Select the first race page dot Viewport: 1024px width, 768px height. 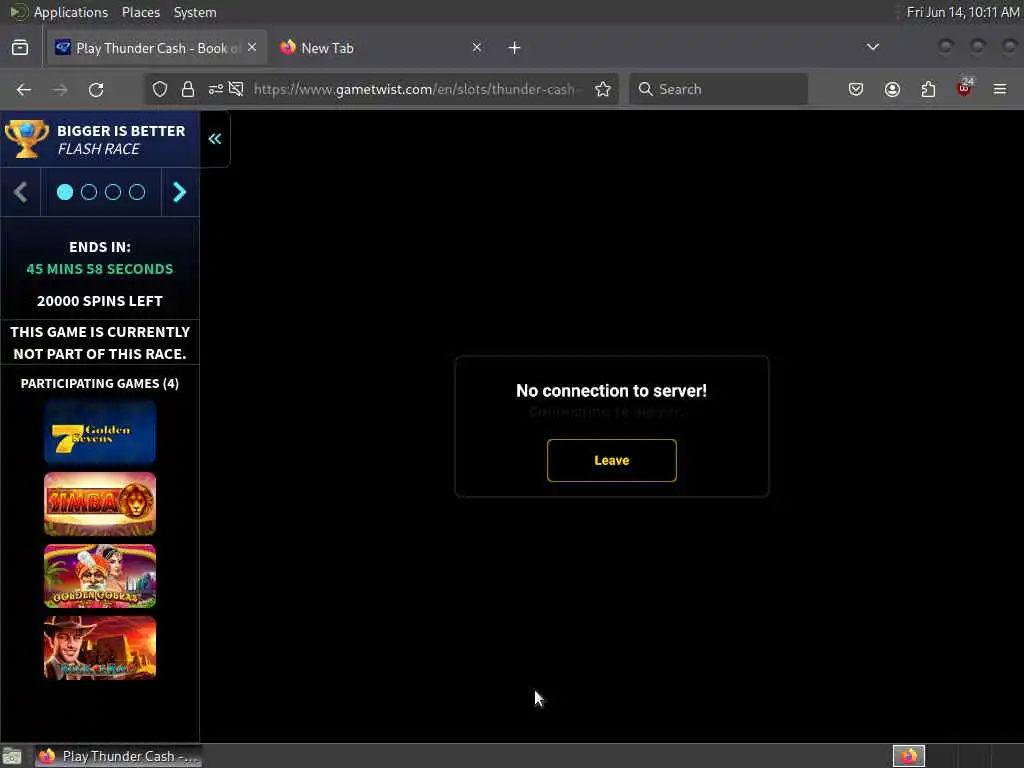point(65,192)
